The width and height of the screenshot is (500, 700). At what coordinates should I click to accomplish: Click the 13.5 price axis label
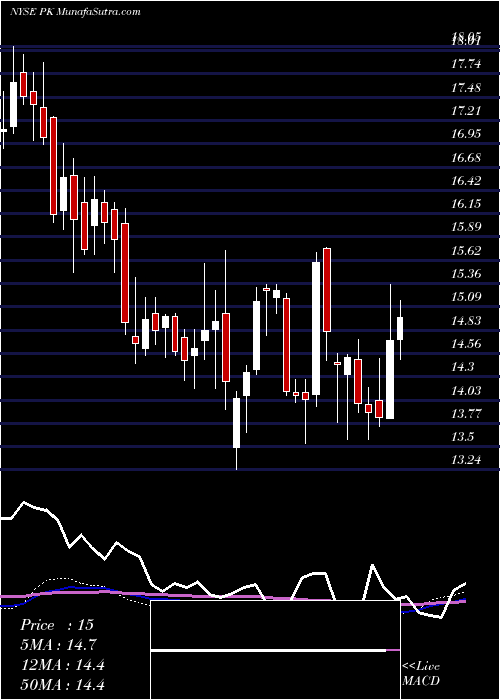[x=463, y=437]
